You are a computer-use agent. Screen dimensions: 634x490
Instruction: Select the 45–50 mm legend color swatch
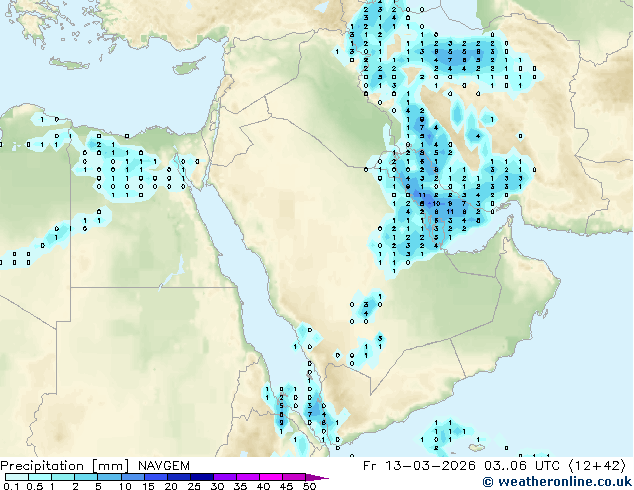[294, 477]
